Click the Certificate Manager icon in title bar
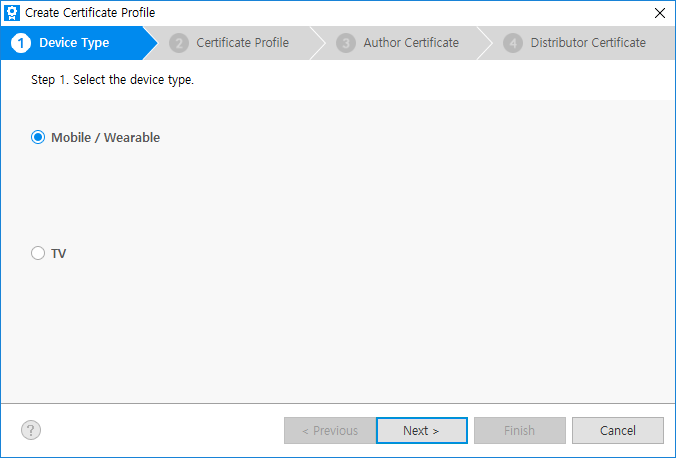Screen dimensions: 676x458 [13, 13]
